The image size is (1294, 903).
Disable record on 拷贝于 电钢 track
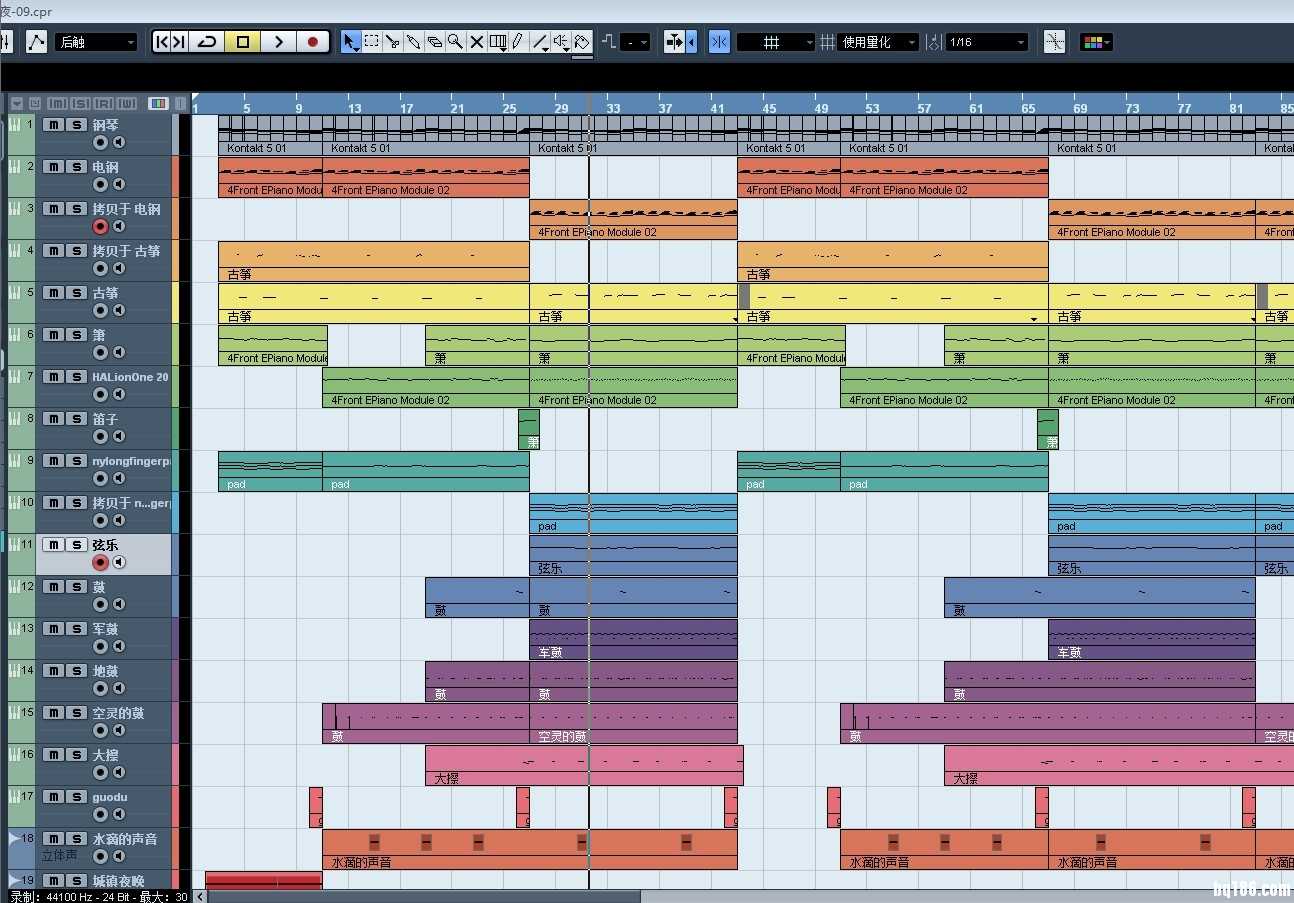pyautogui.click(x=100, y=227)
